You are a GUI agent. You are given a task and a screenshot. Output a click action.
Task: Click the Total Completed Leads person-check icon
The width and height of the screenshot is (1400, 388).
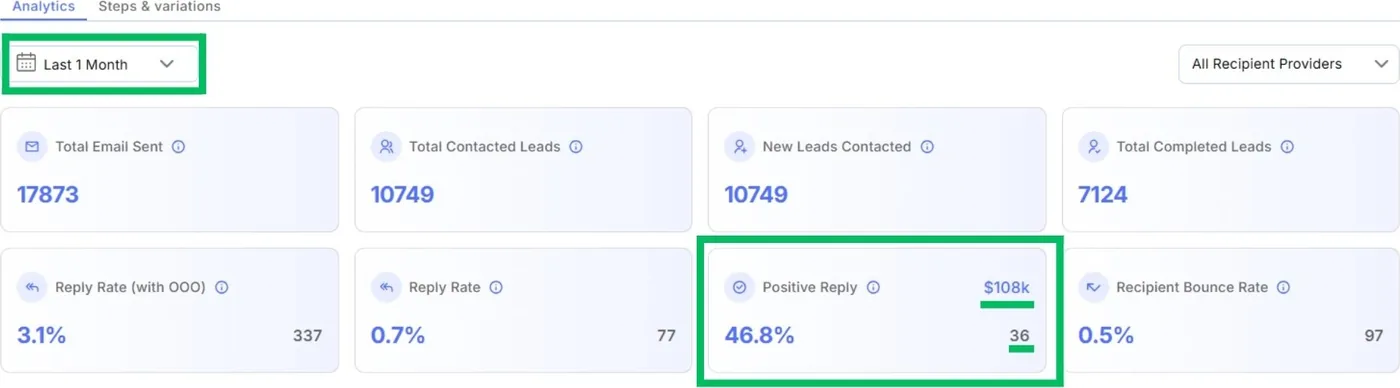pos(1094,147)
